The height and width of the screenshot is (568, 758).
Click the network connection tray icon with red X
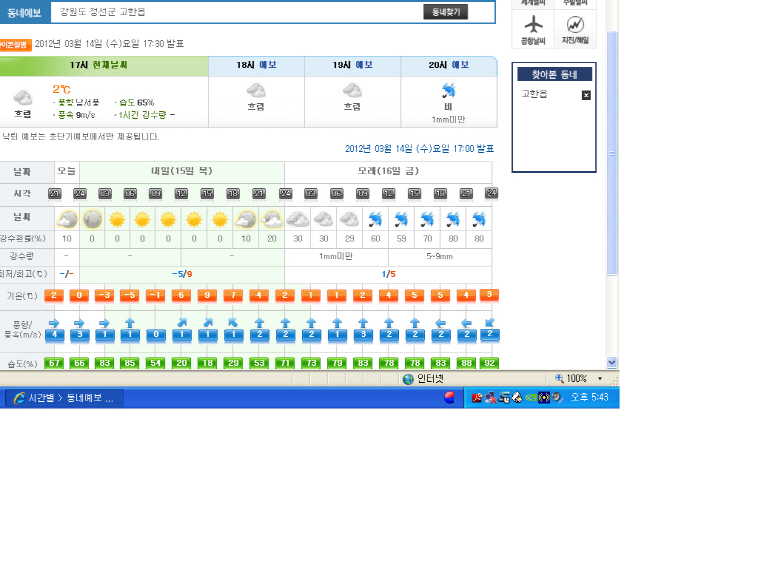click(x=491, y=397)
